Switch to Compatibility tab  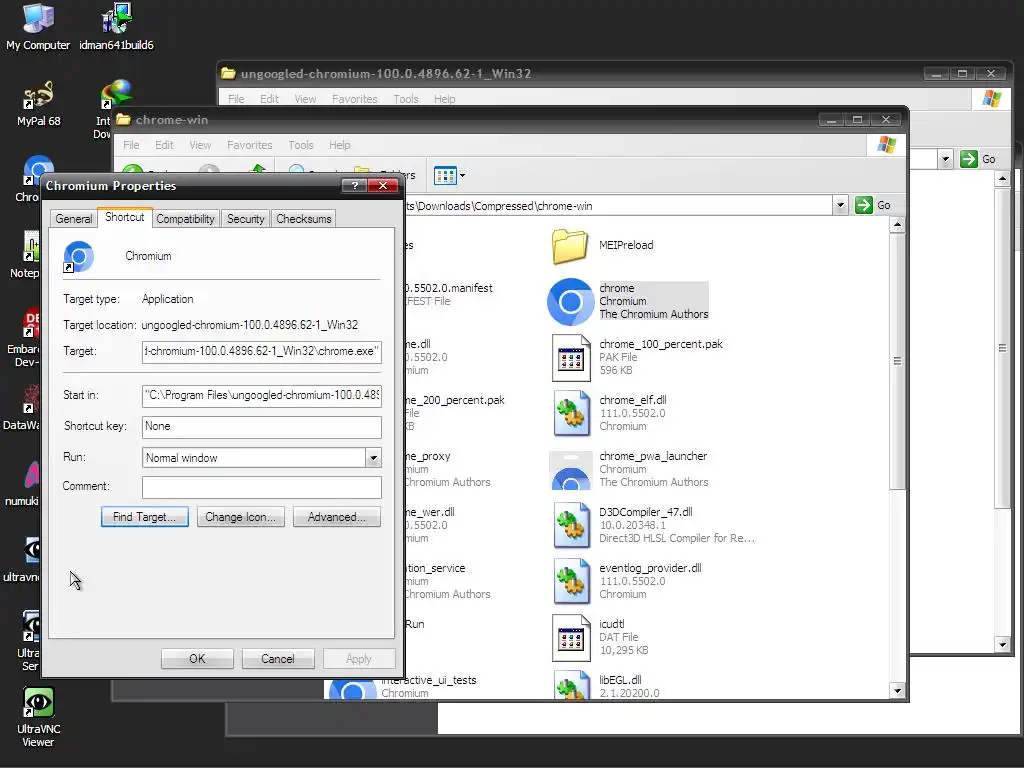pyautogui.click(x=185, y=219)
